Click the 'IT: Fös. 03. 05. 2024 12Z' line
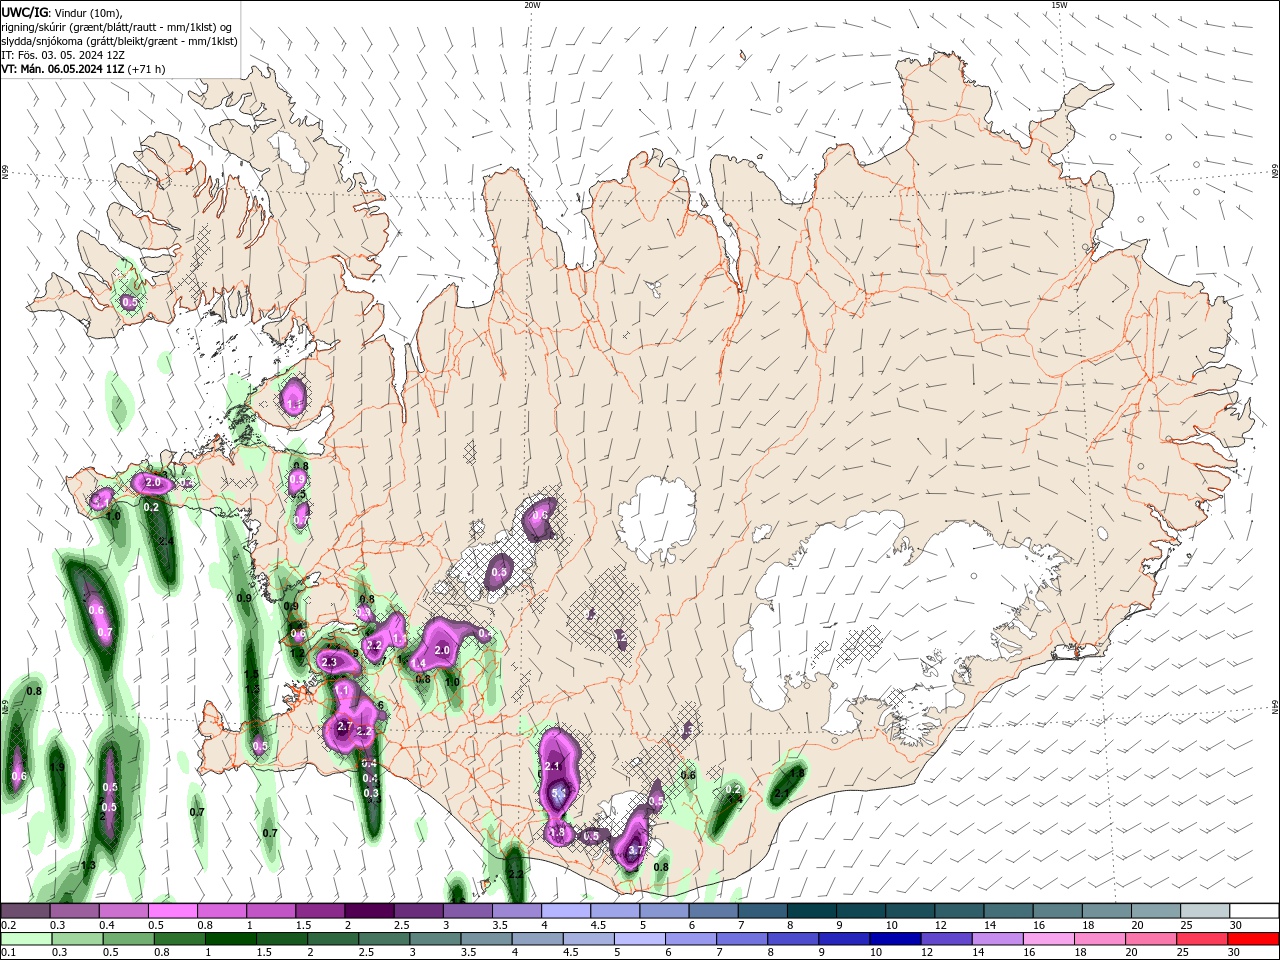The width and height of the screenshot is (1280, 960). (x=63, y=55)
